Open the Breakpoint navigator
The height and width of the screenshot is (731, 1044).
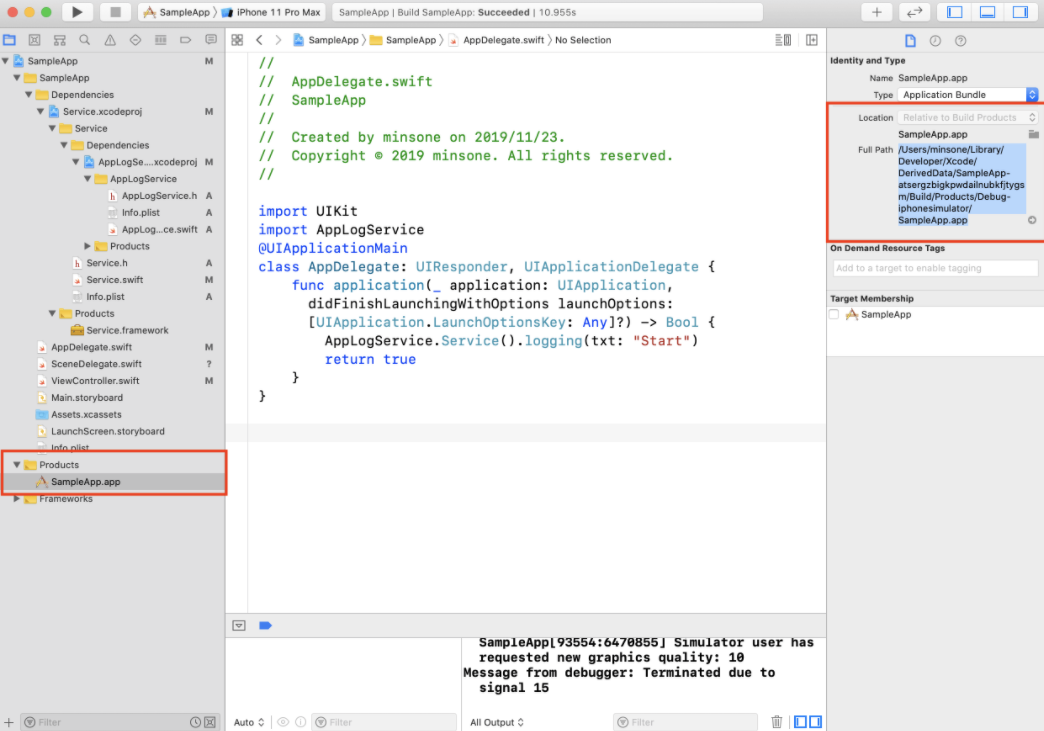(185, 40)
